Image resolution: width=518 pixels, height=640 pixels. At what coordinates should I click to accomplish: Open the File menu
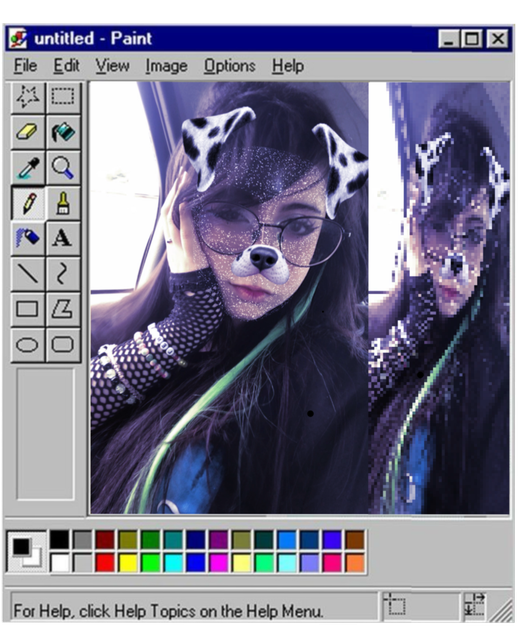coord(25,66)
